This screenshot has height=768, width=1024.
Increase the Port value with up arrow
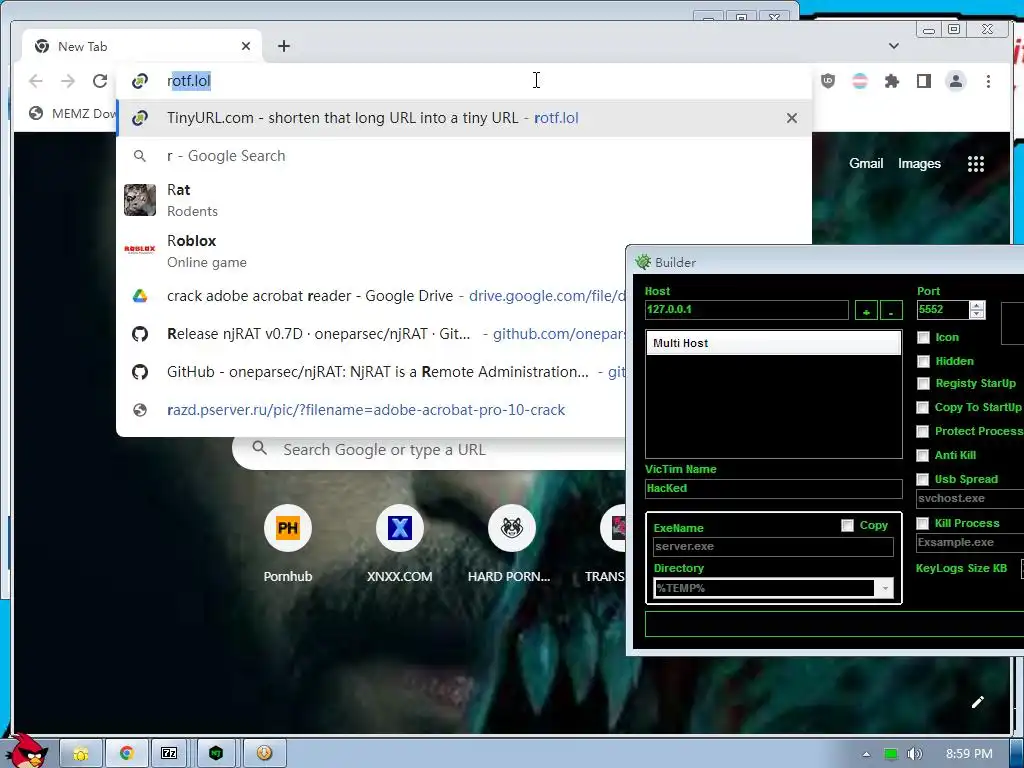coord(977,306)
